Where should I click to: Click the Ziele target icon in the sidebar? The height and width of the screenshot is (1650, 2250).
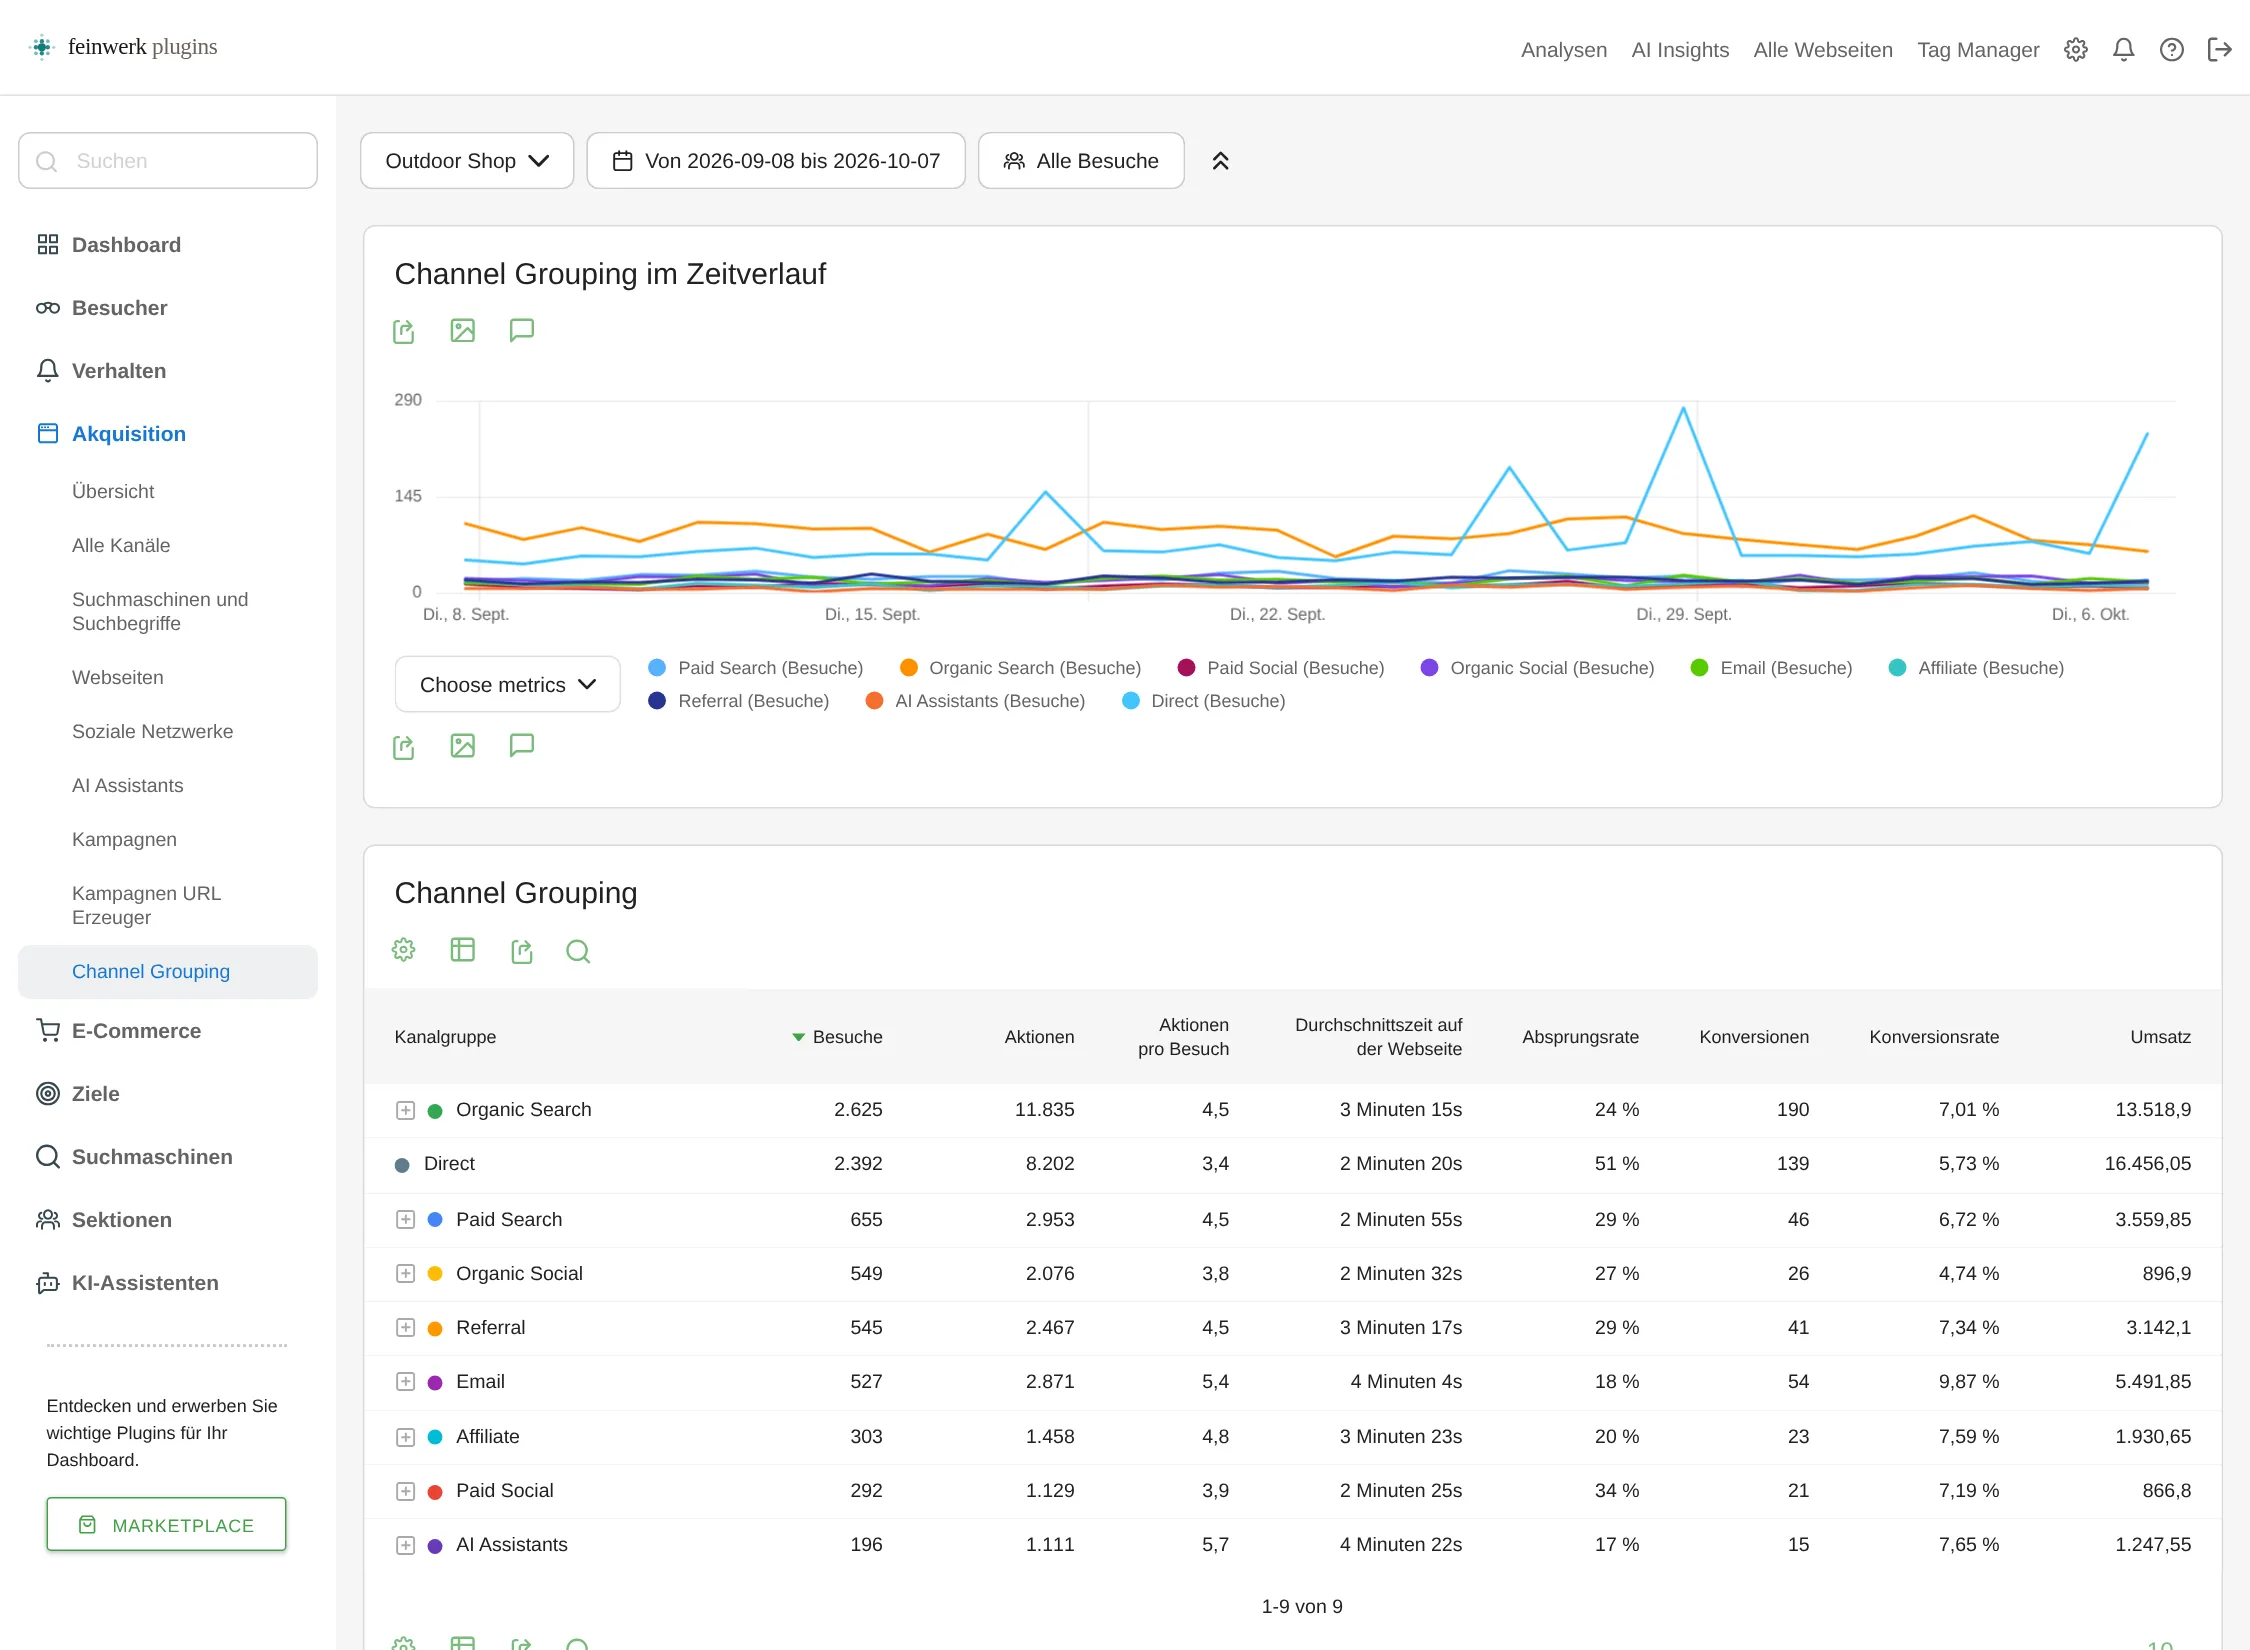pyautogui.click(x=48, y=1094)
